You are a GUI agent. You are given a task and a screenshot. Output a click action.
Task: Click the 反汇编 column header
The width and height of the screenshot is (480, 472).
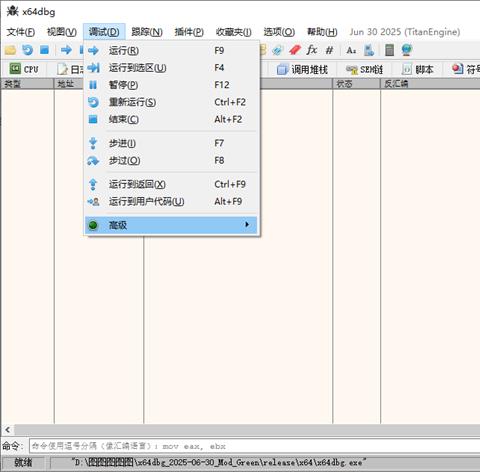tap(430, 84)
